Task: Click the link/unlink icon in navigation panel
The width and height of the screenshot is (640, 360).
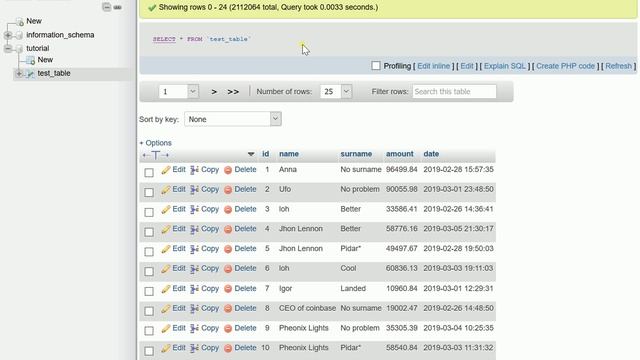Action: tap(118, 7)
